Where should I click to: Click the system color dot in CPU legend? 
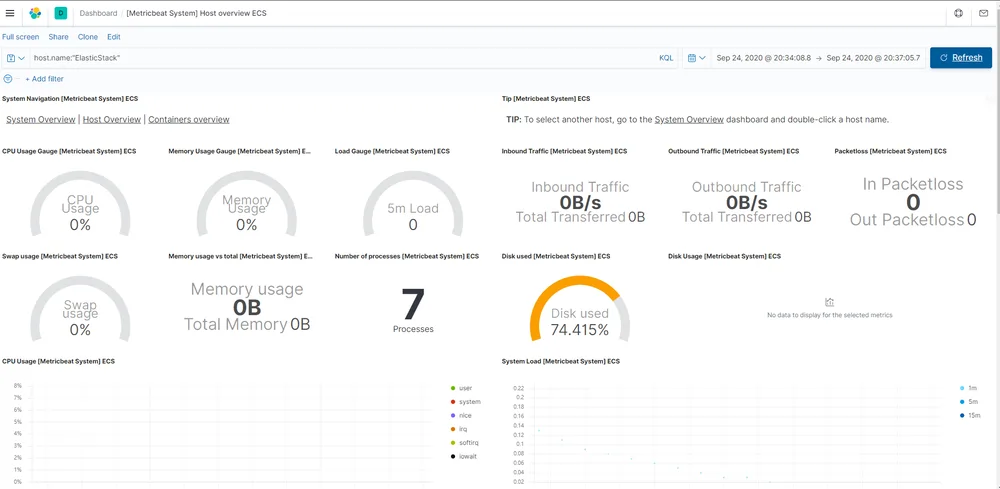[453, 402]
